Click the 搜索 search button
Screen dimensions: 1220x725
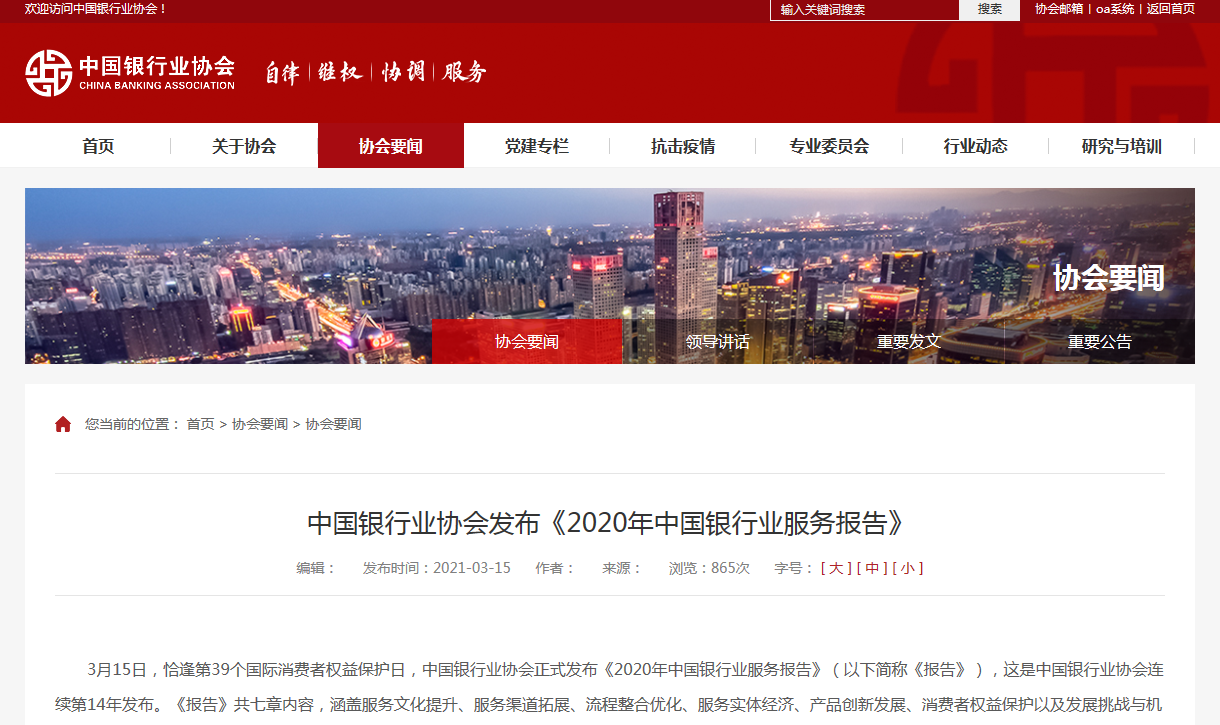pyautogui.click(x=990, y=10)
